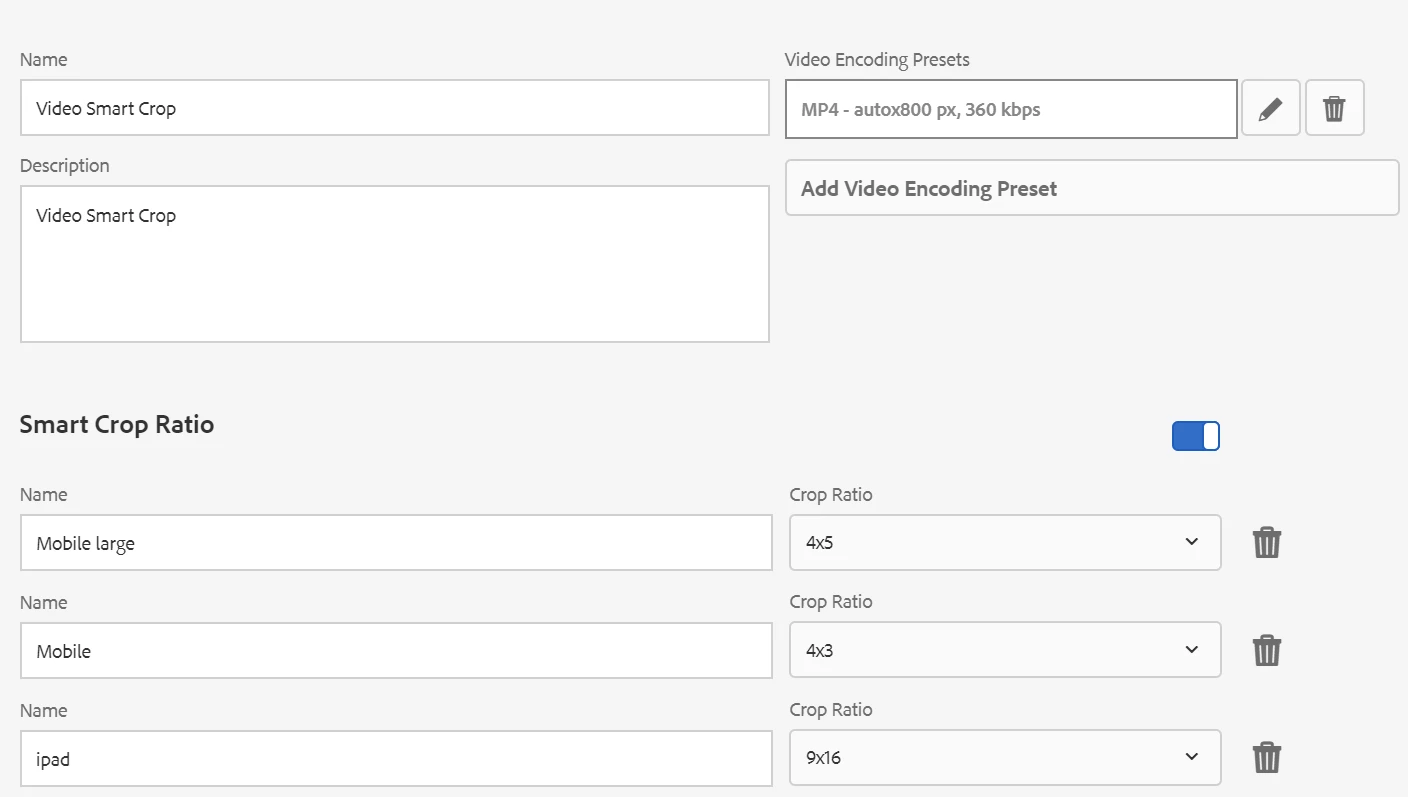Toggle the Smart Crop Ratio switch

pyautogui.click(x=1196, y=436)
